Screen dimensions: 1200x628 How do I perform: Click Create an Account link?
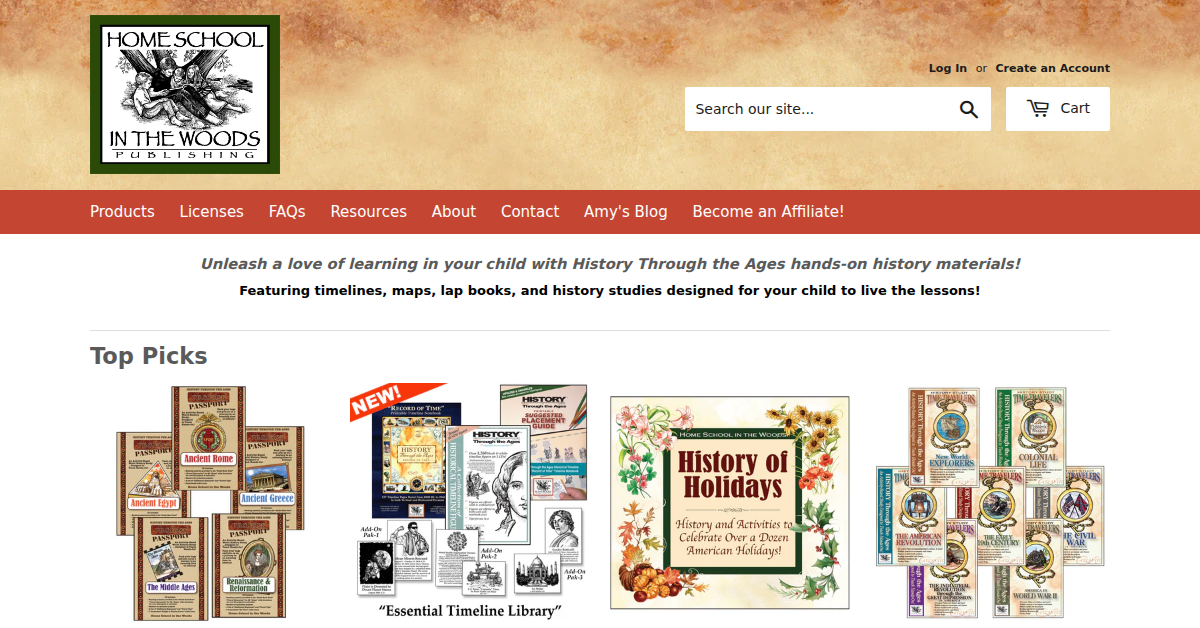pyautogui.click(x=1053, y=68)
